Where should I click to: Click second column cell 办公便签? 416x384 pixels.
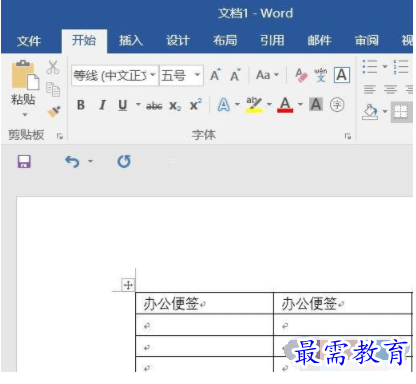coord(309,304)
